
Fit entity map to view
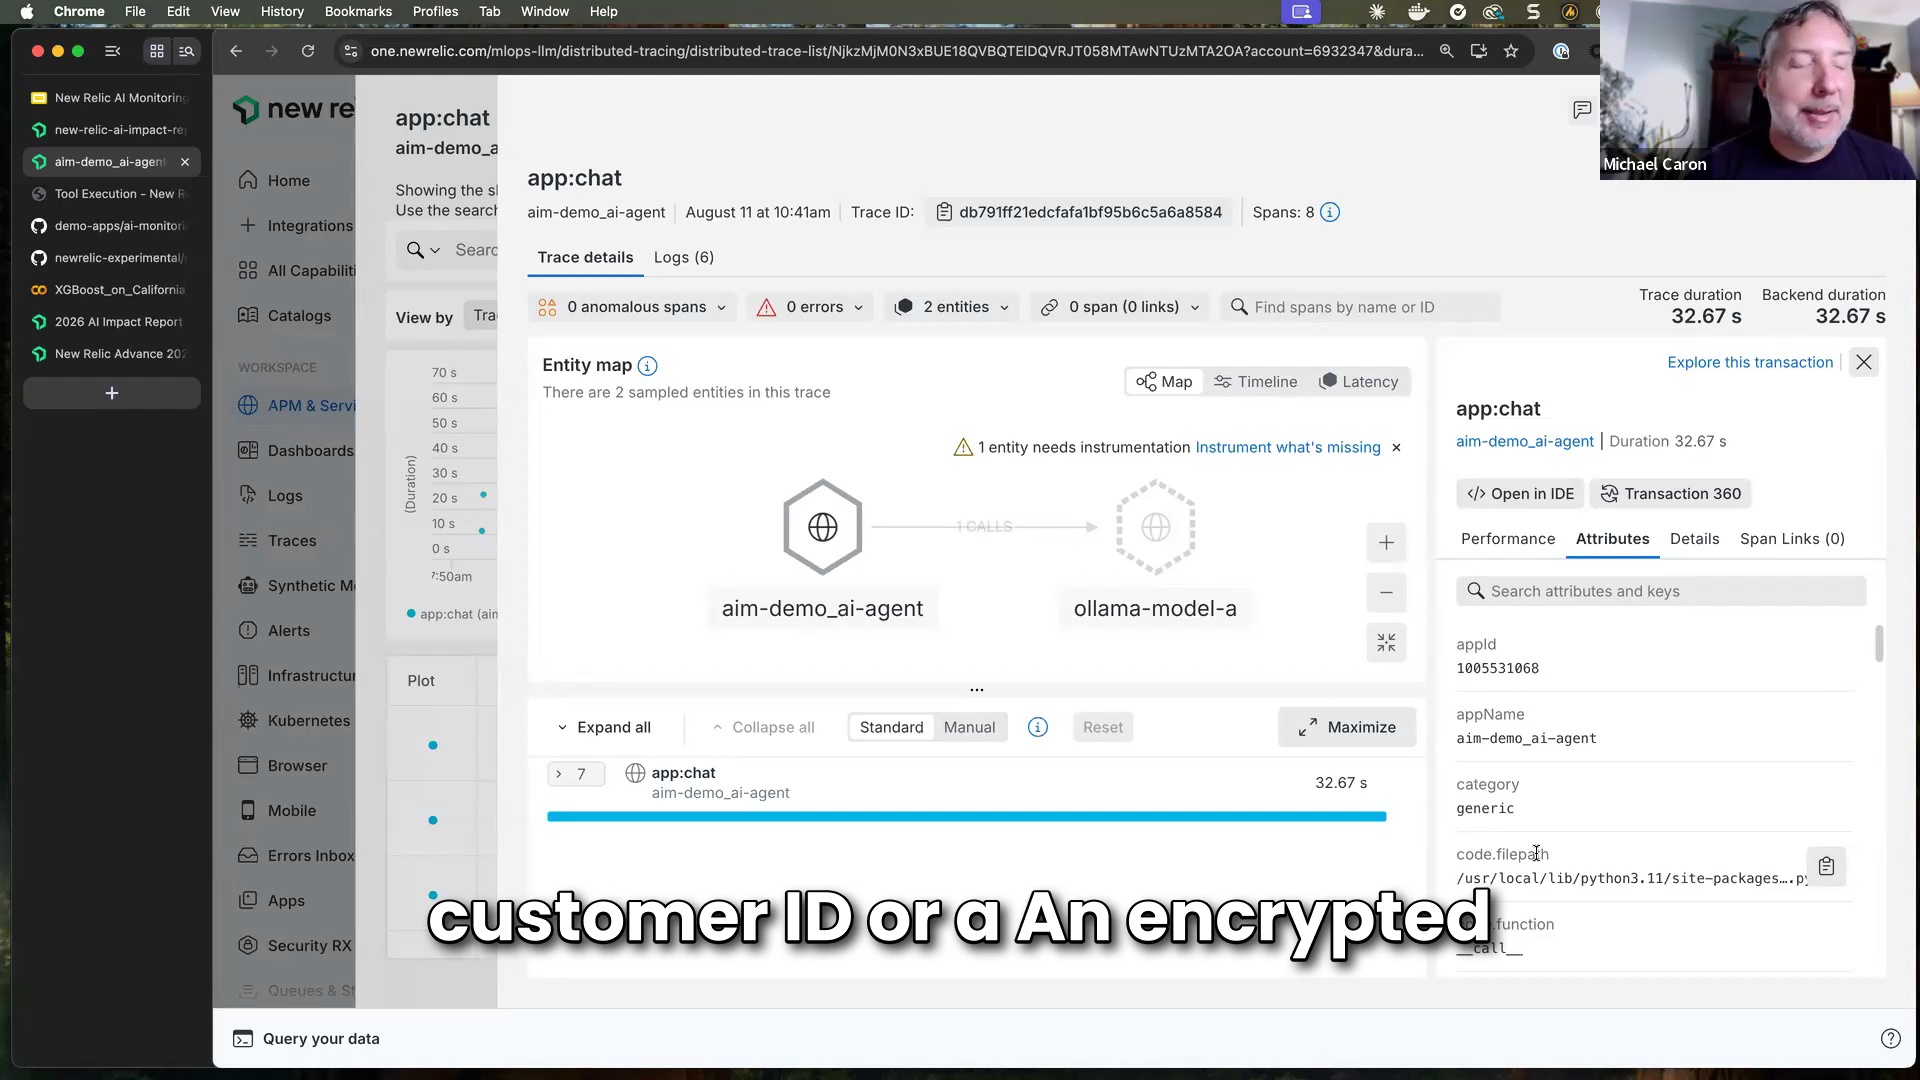click(x=1386, y=643)
